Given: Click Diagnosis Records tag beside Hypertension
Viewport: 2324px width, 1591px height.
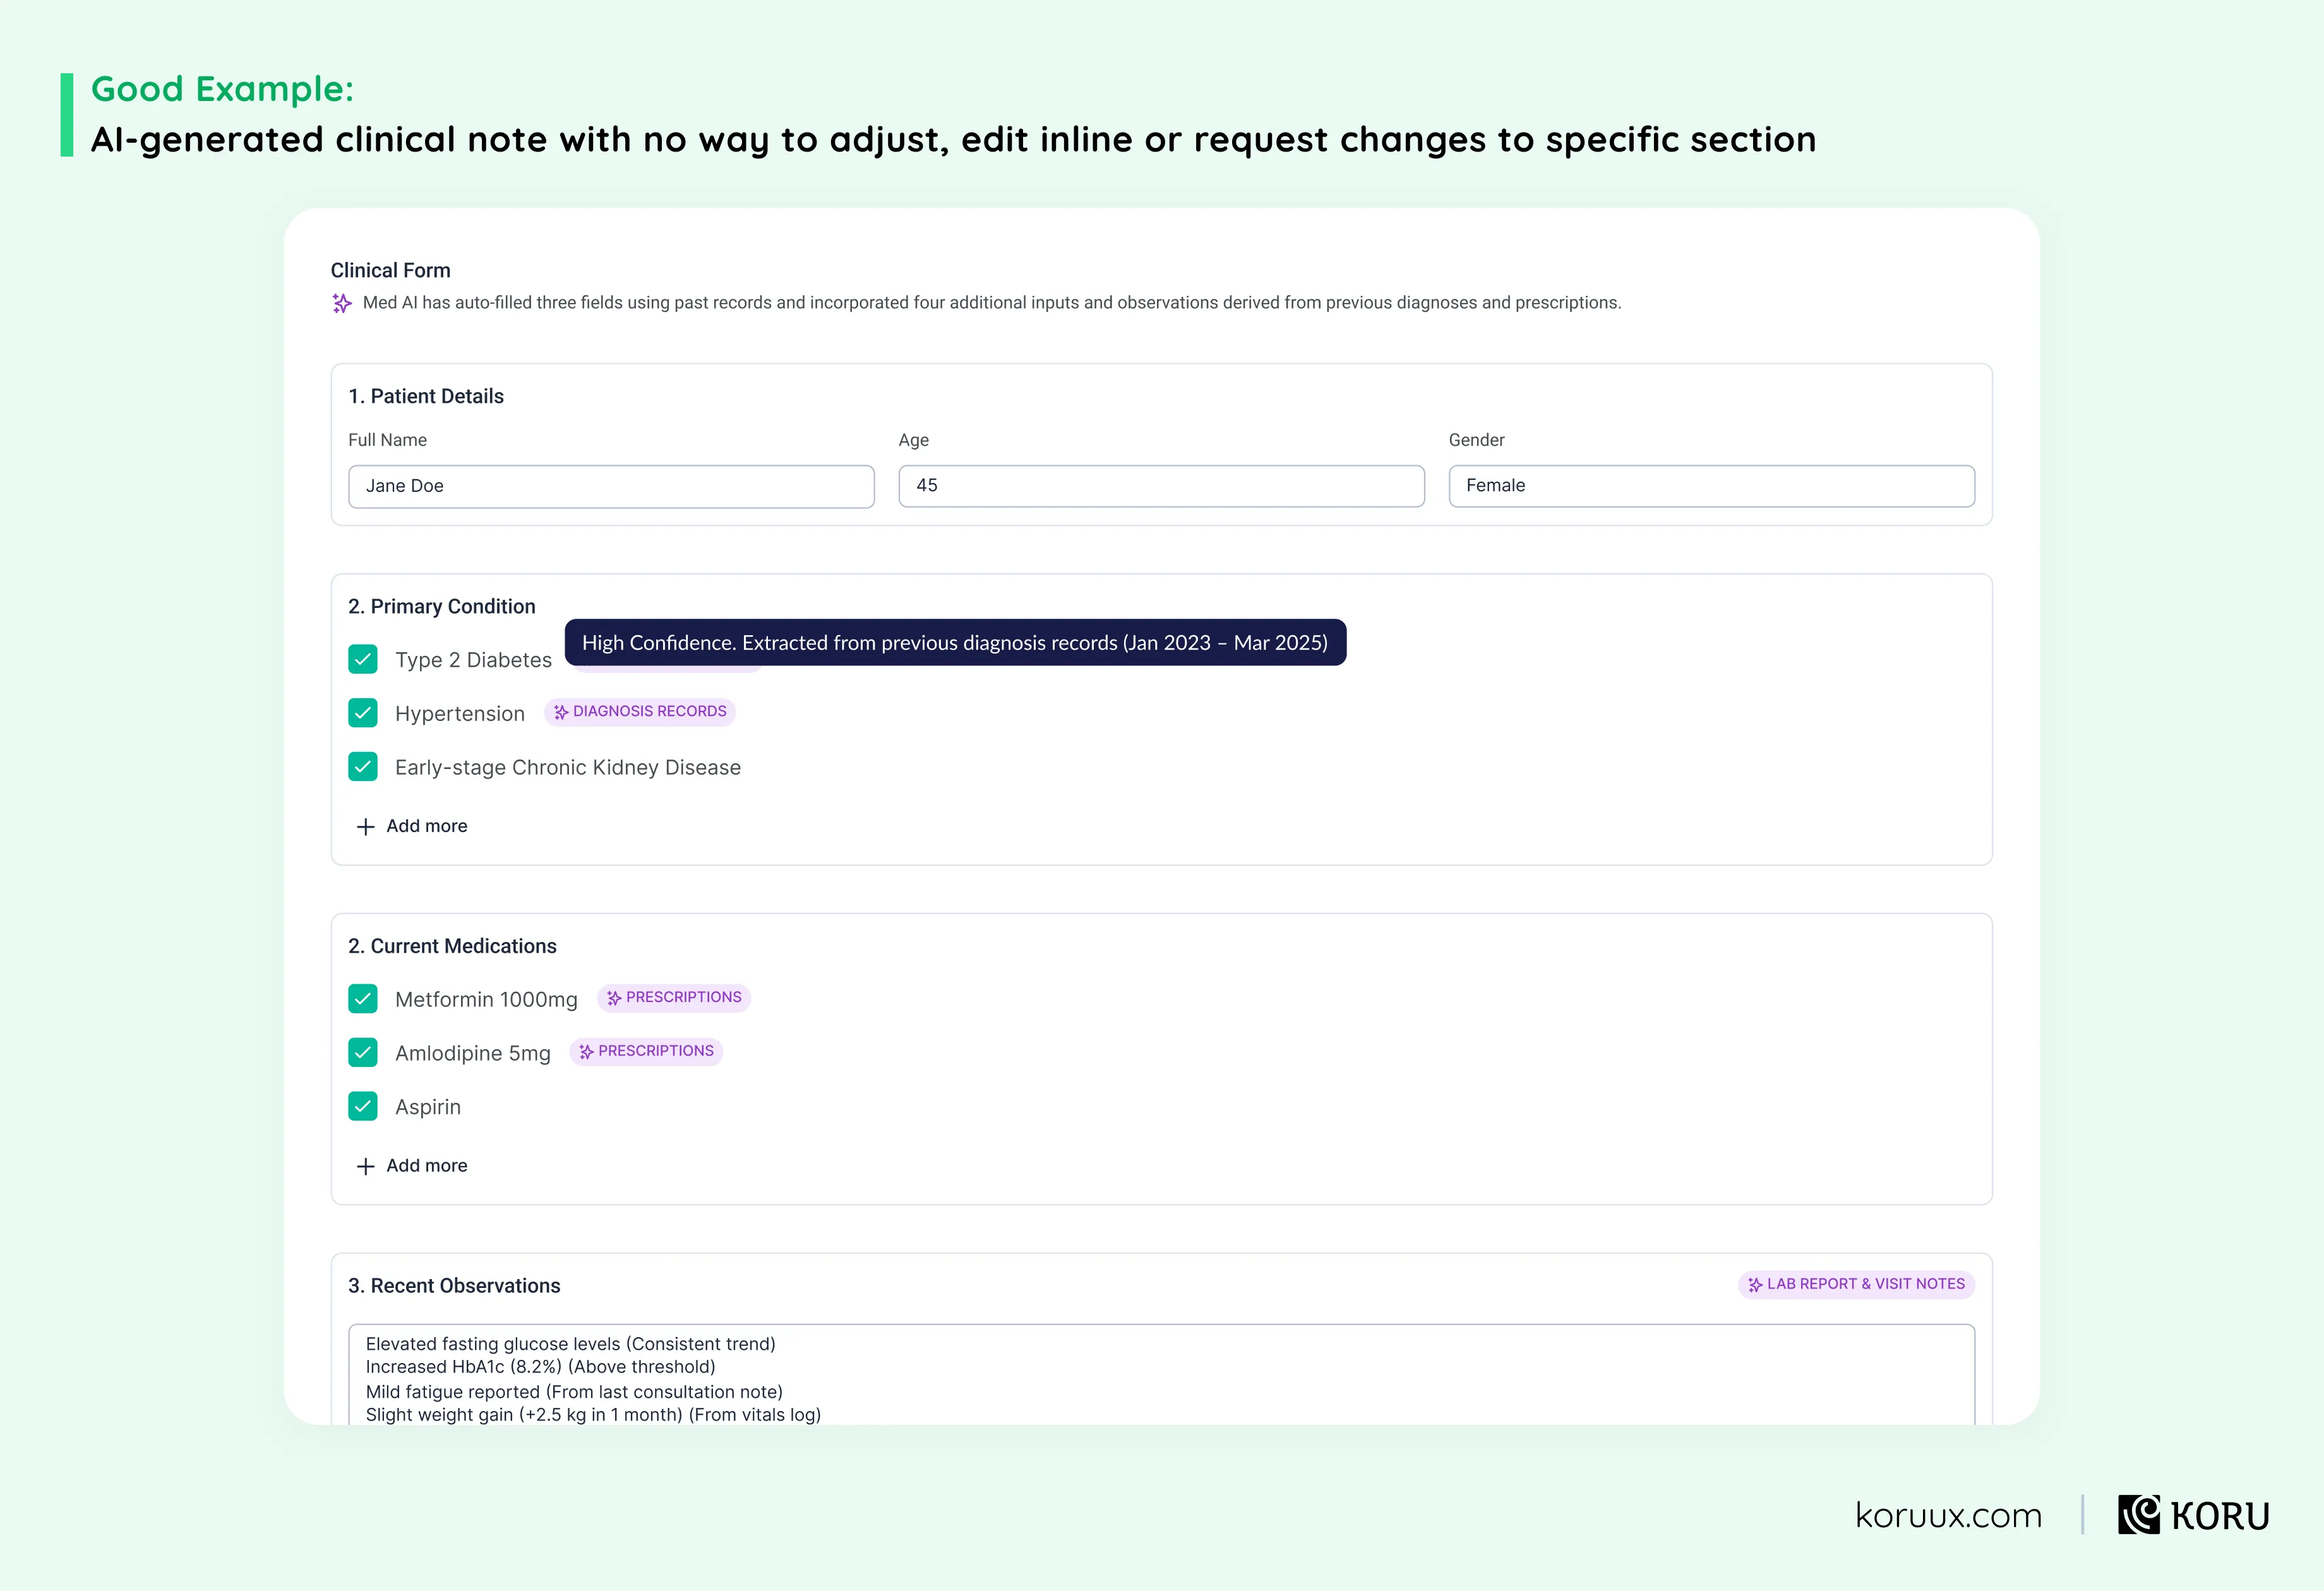Looking at the screenshot, I should [640, 712].
